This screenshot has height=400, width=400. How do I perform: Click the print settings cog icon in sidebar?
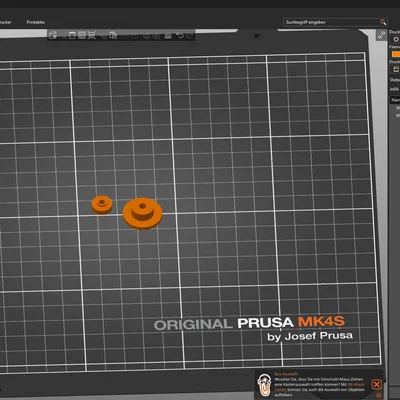[x=396, y=39]
